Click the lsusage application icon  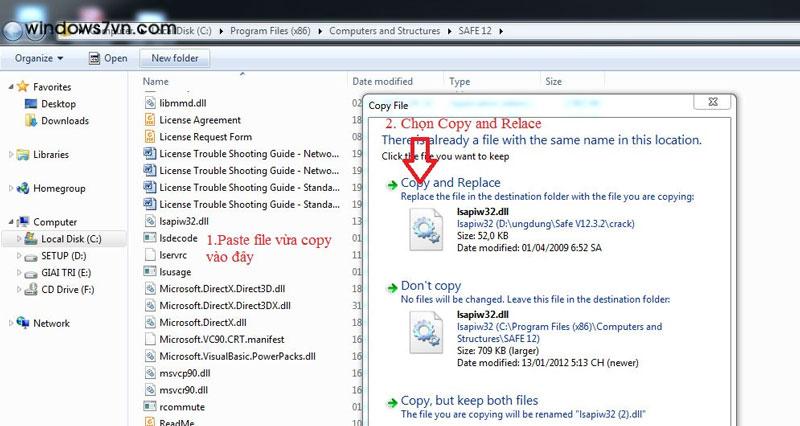149,271
